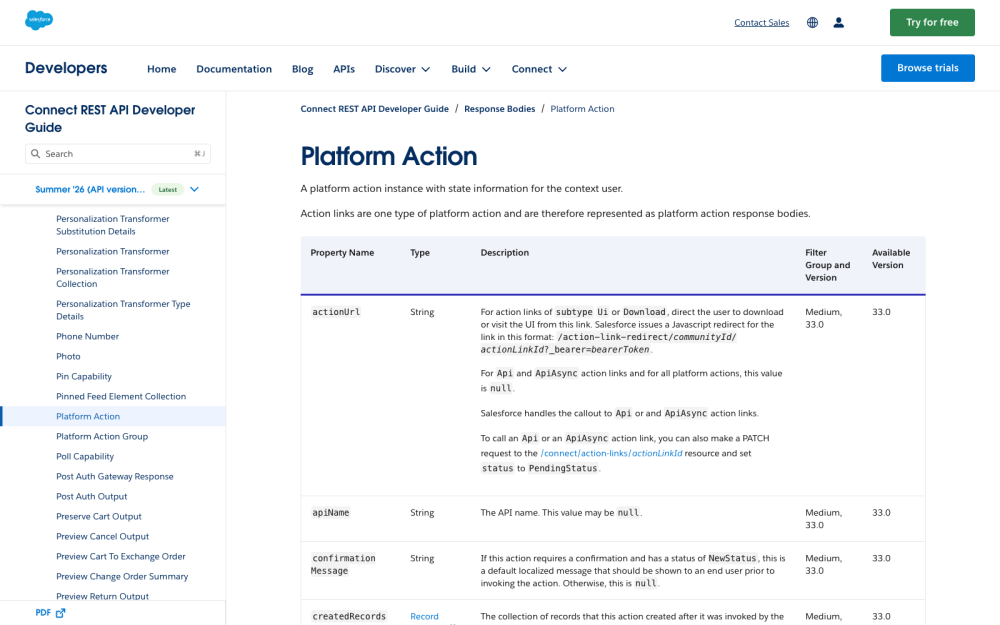The image size is (1000, 625).
Task: Open the Blog nav item
Action: (x=302, y=69)
